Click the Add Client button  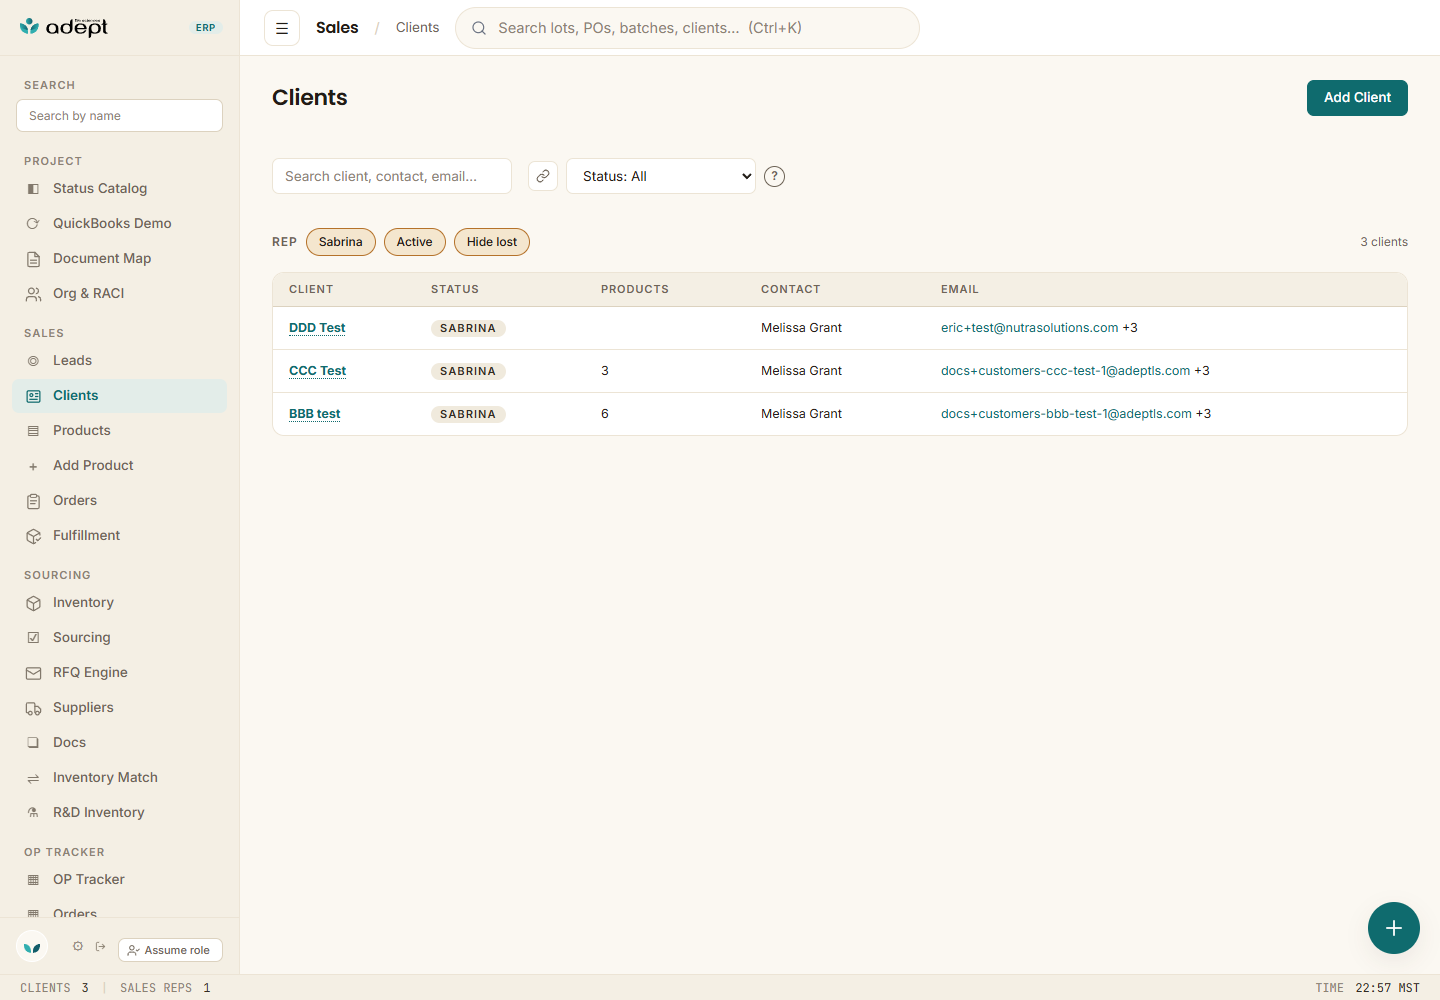click(1357, 98)
